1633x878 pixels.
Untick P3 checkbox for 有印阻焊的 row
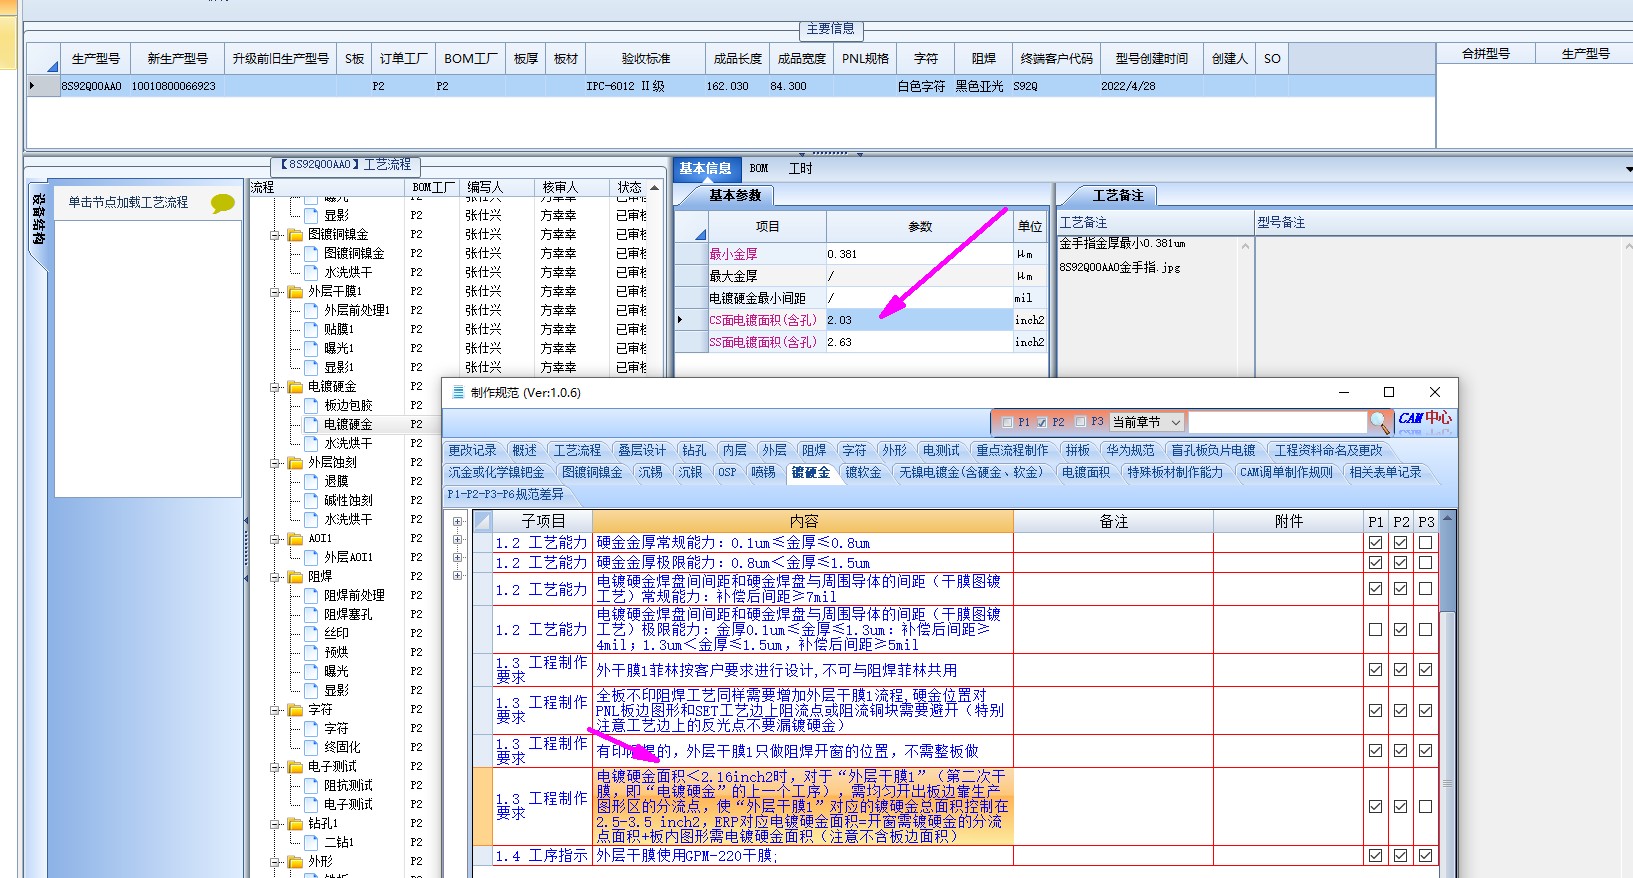(x=1425, y=750)
